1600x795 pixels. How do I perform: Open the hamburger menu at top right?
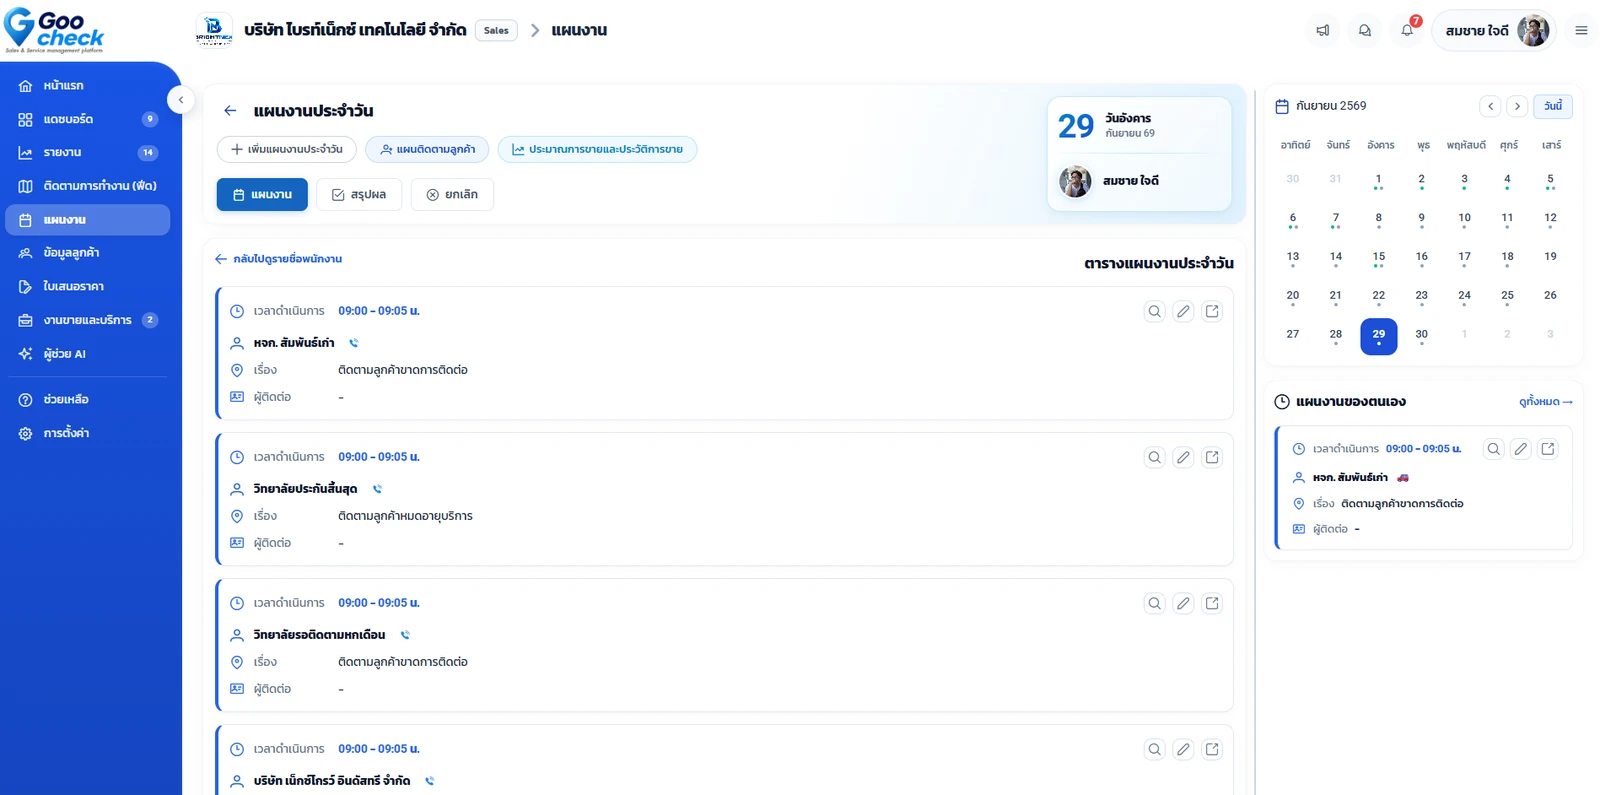(1581, 30)
